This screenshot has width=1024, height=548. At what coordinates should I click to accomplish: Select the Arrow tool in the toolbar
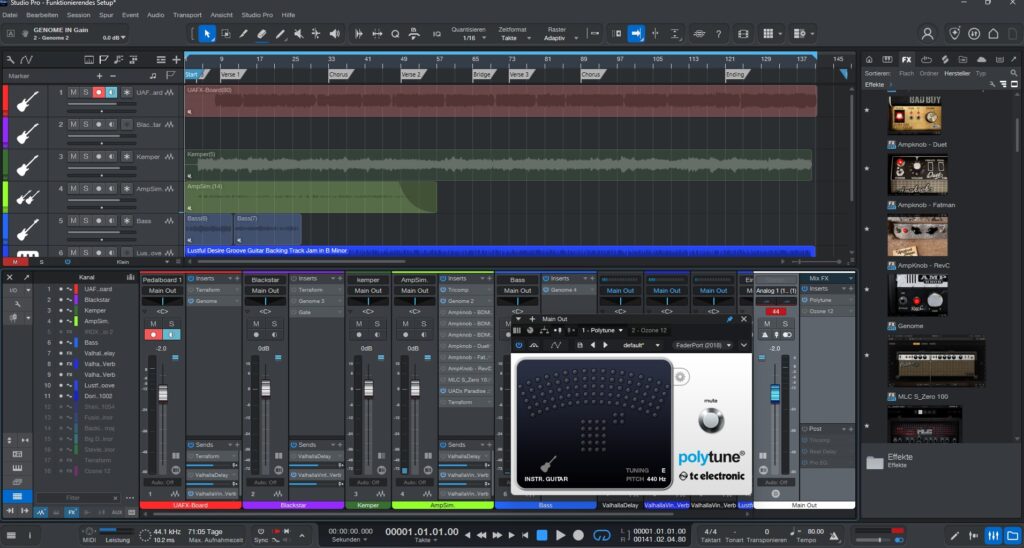click(x=208, y=34)
